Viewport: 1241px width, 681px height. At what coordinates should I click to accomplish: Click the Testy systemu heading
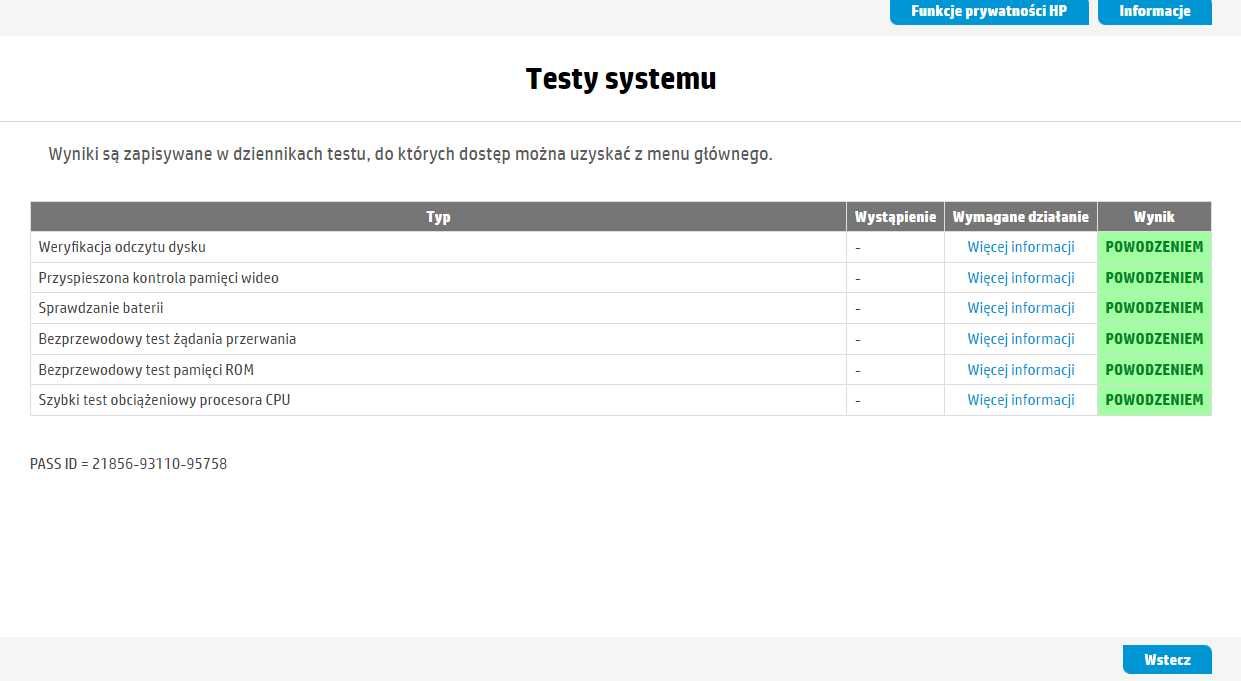[x=621, y=79]
